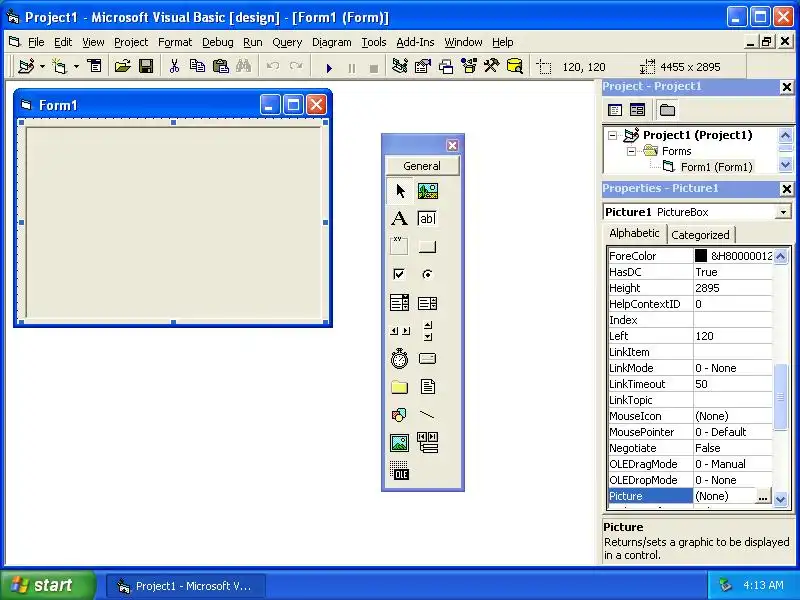The width and height of the screenshot is (800, 600).
Task: Select the PictureBox tool in toolbox
Action: [428, 191]
